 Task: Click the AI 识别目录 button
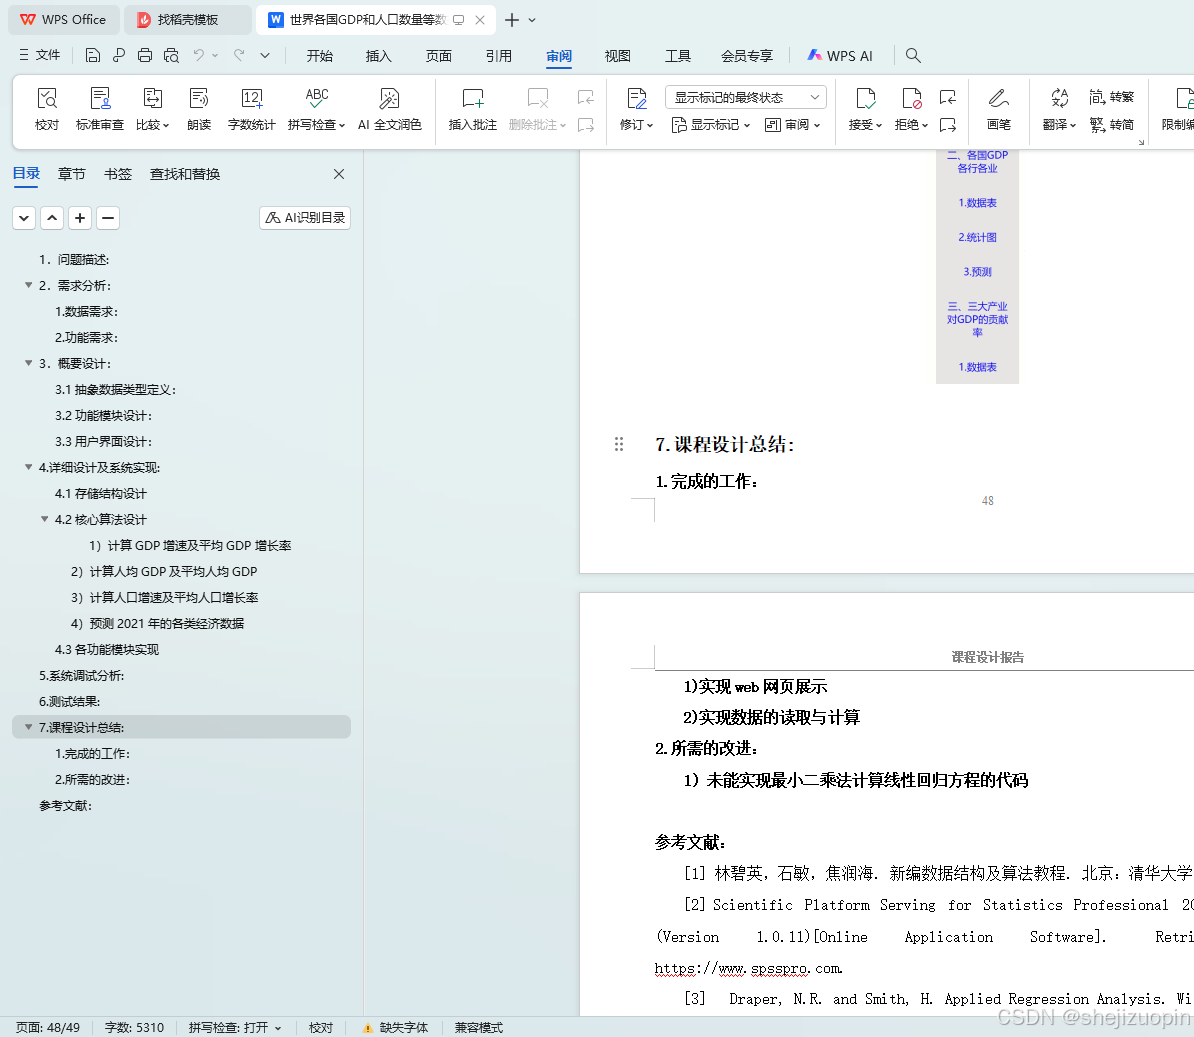click(x=304, y=217)
